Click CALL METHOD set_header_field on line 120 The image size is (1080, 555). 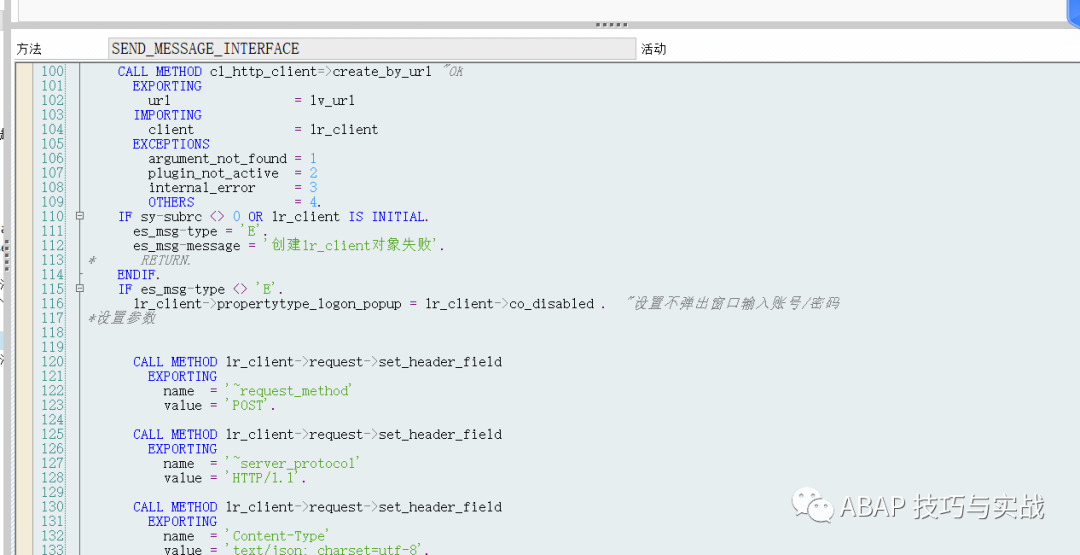(318, 362)
